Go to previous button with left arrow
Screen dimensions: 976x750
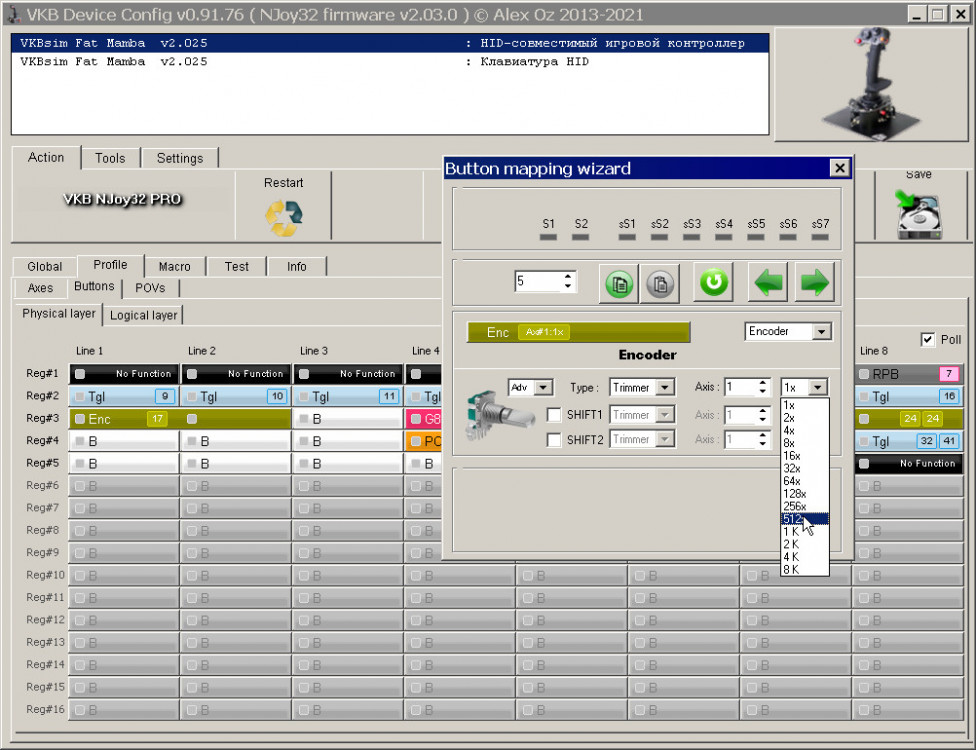(768, 283)
